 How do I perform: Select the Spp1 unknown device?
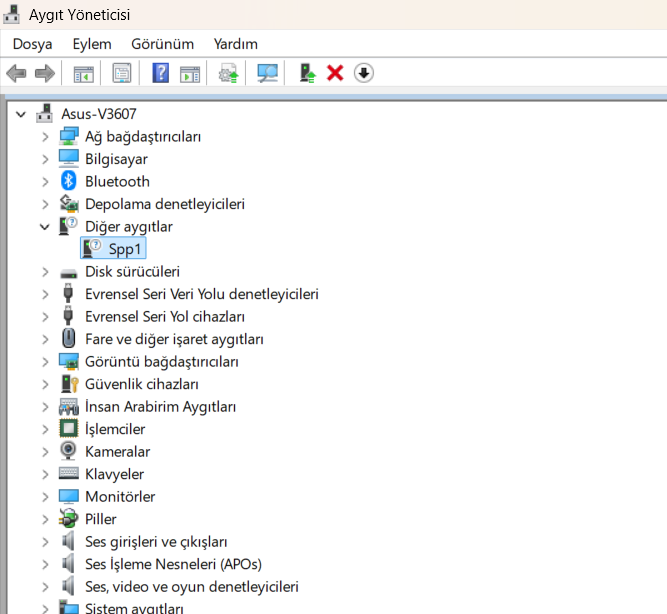[113, 249]
